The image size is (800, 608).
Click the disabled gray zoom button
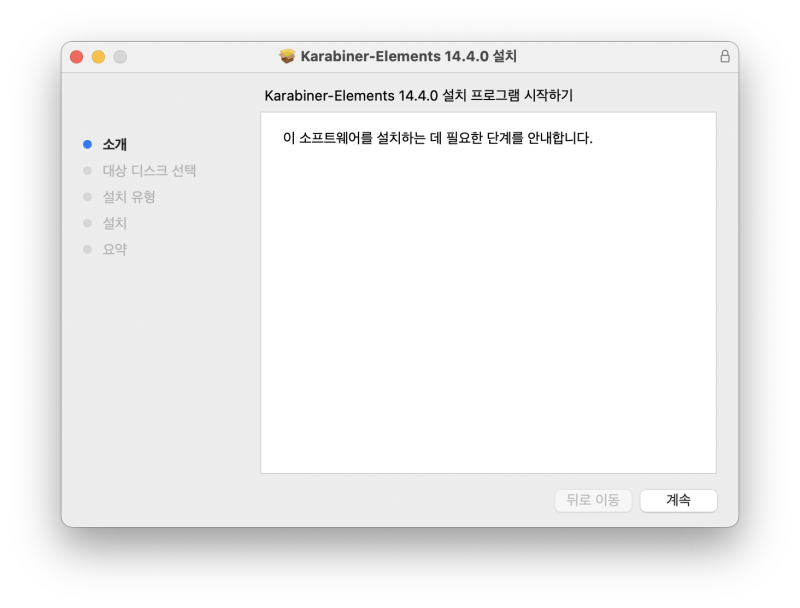pyautogui.click(x=120, y=57)
